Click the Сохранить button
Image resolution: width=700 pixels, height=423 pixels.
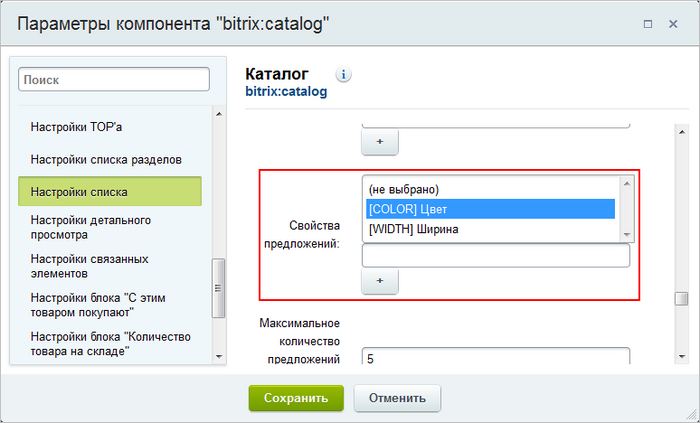click(x=296, y=397)
